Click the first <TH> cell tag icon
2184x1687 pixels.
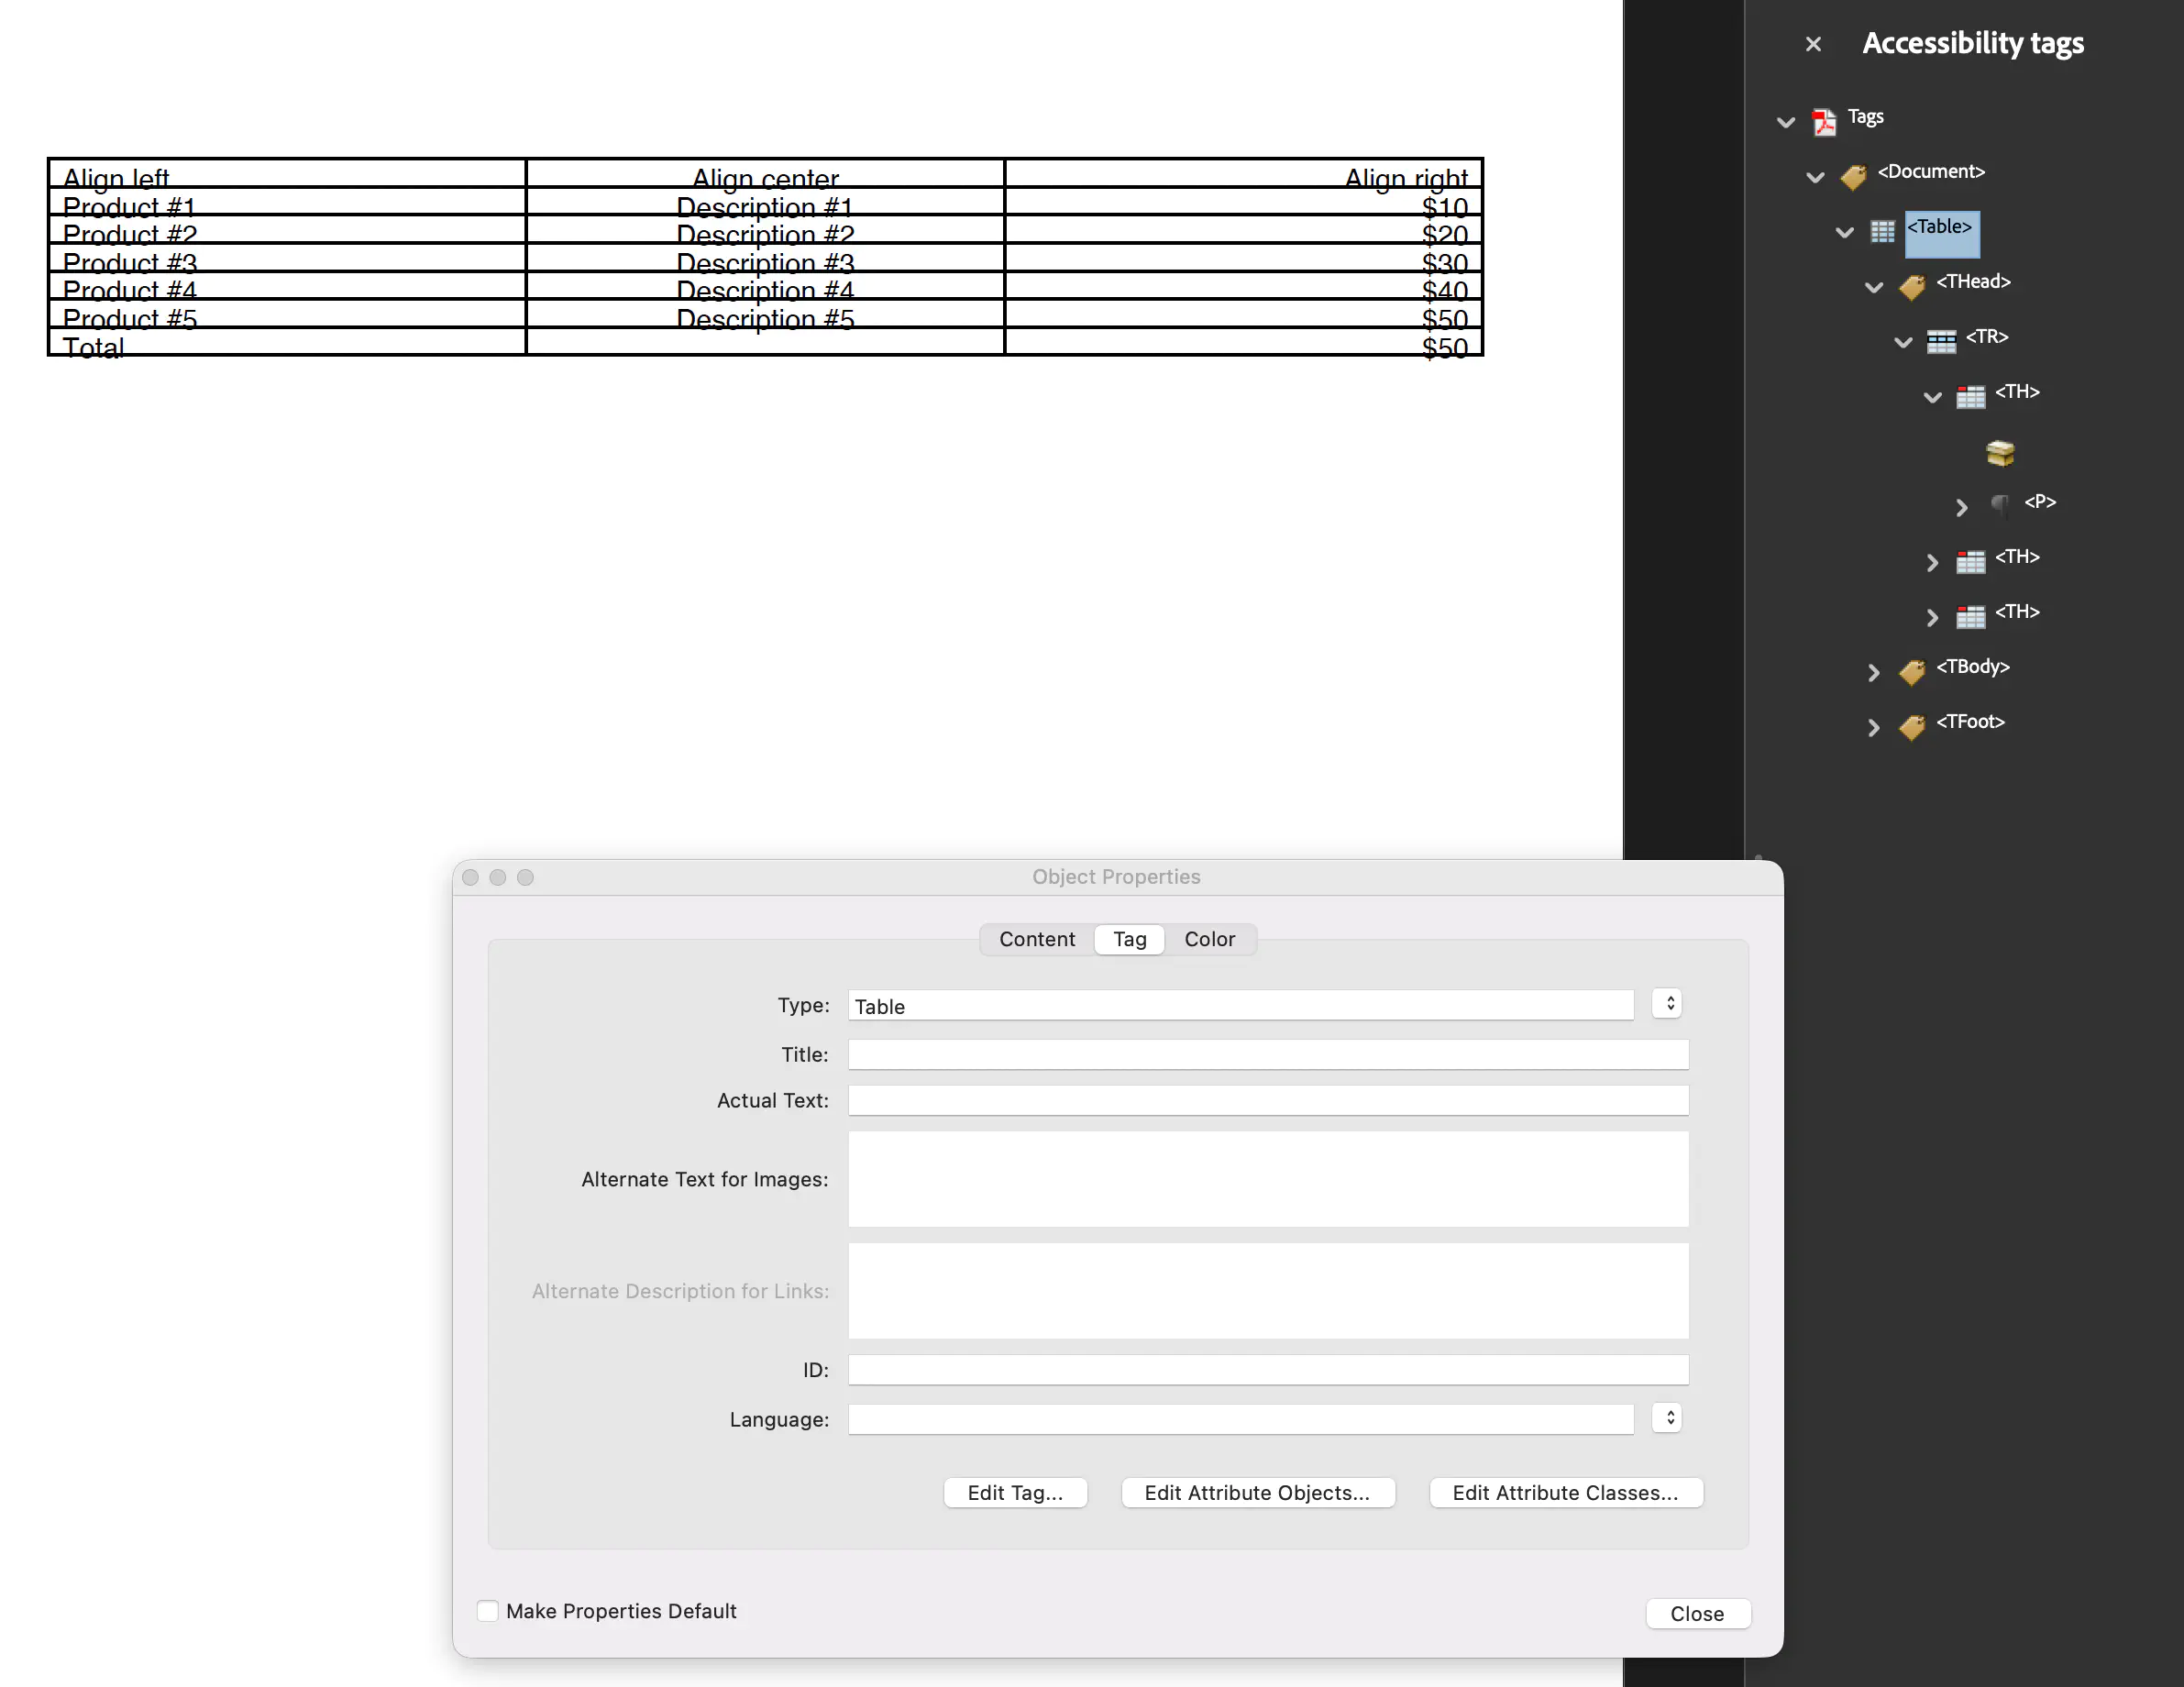click(1972, 396)
